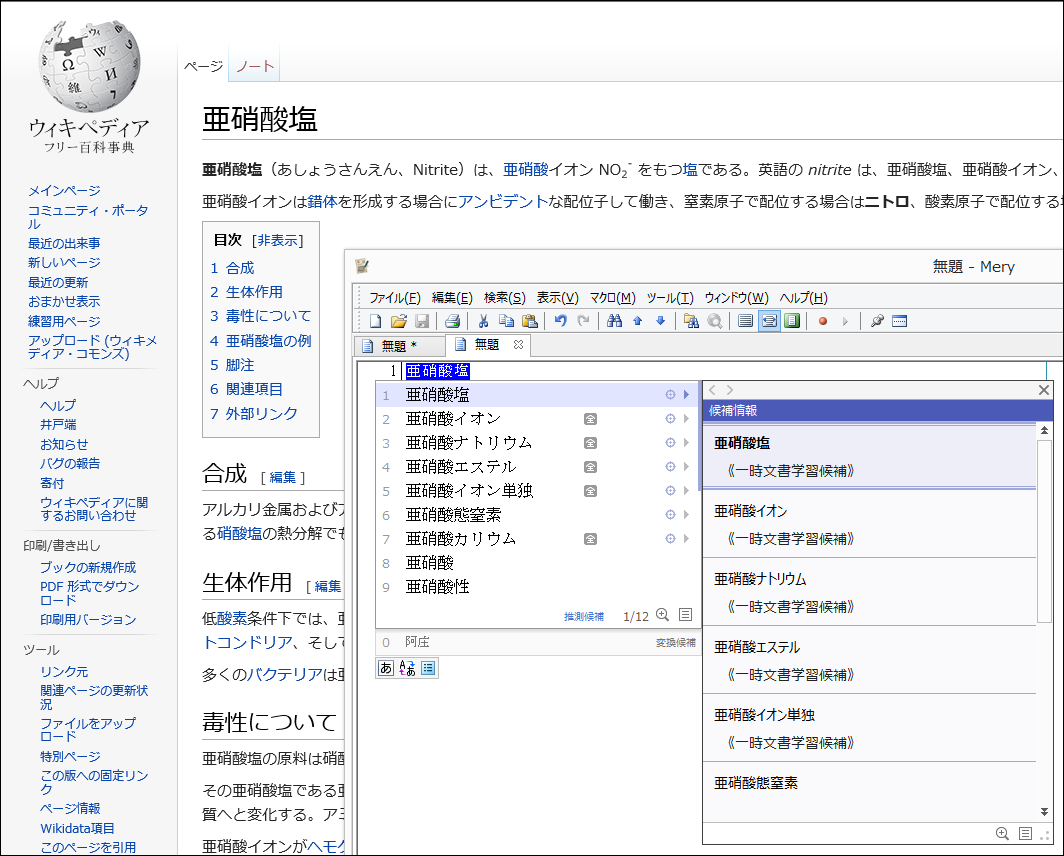The height and width of the screenshot is (856, 1064).
Task: Open Find using the binoculars toolbar icon
Action: point(615,321)
